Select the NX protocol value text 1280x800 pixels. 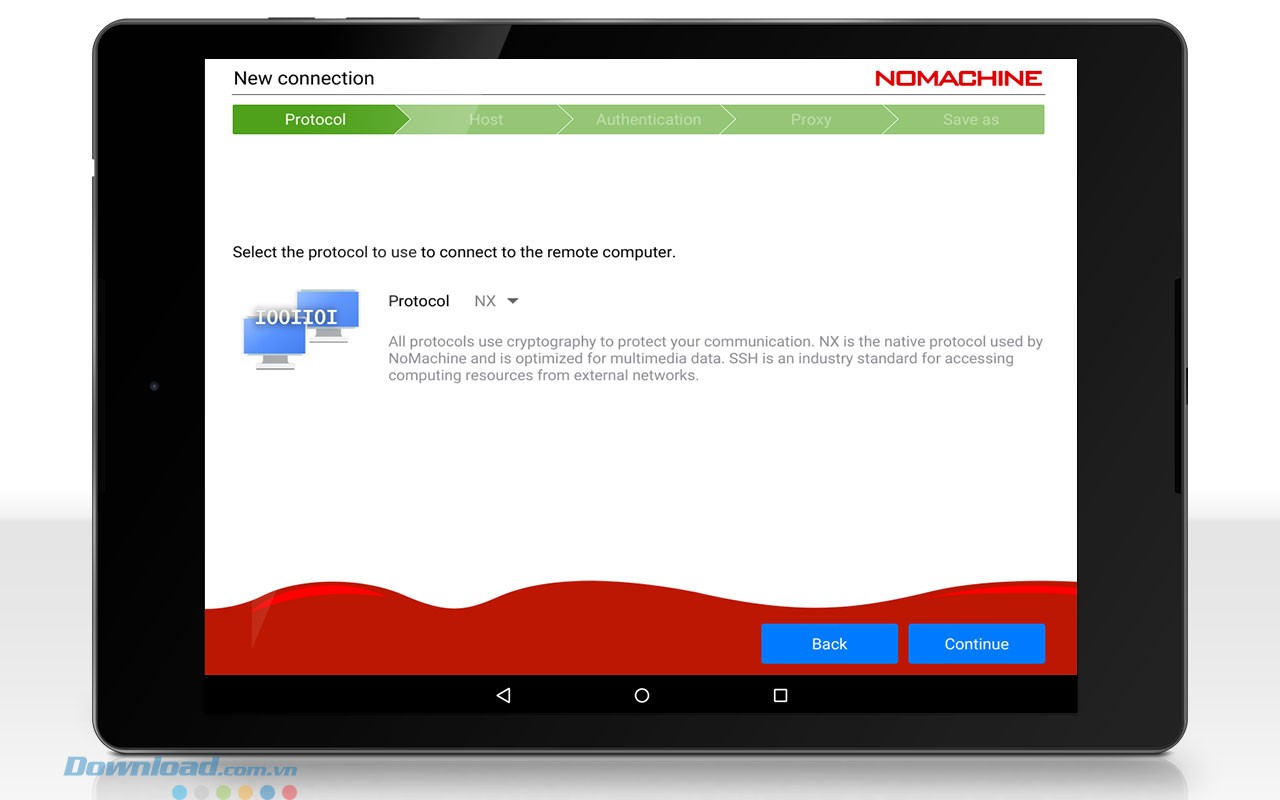point(485,301)
